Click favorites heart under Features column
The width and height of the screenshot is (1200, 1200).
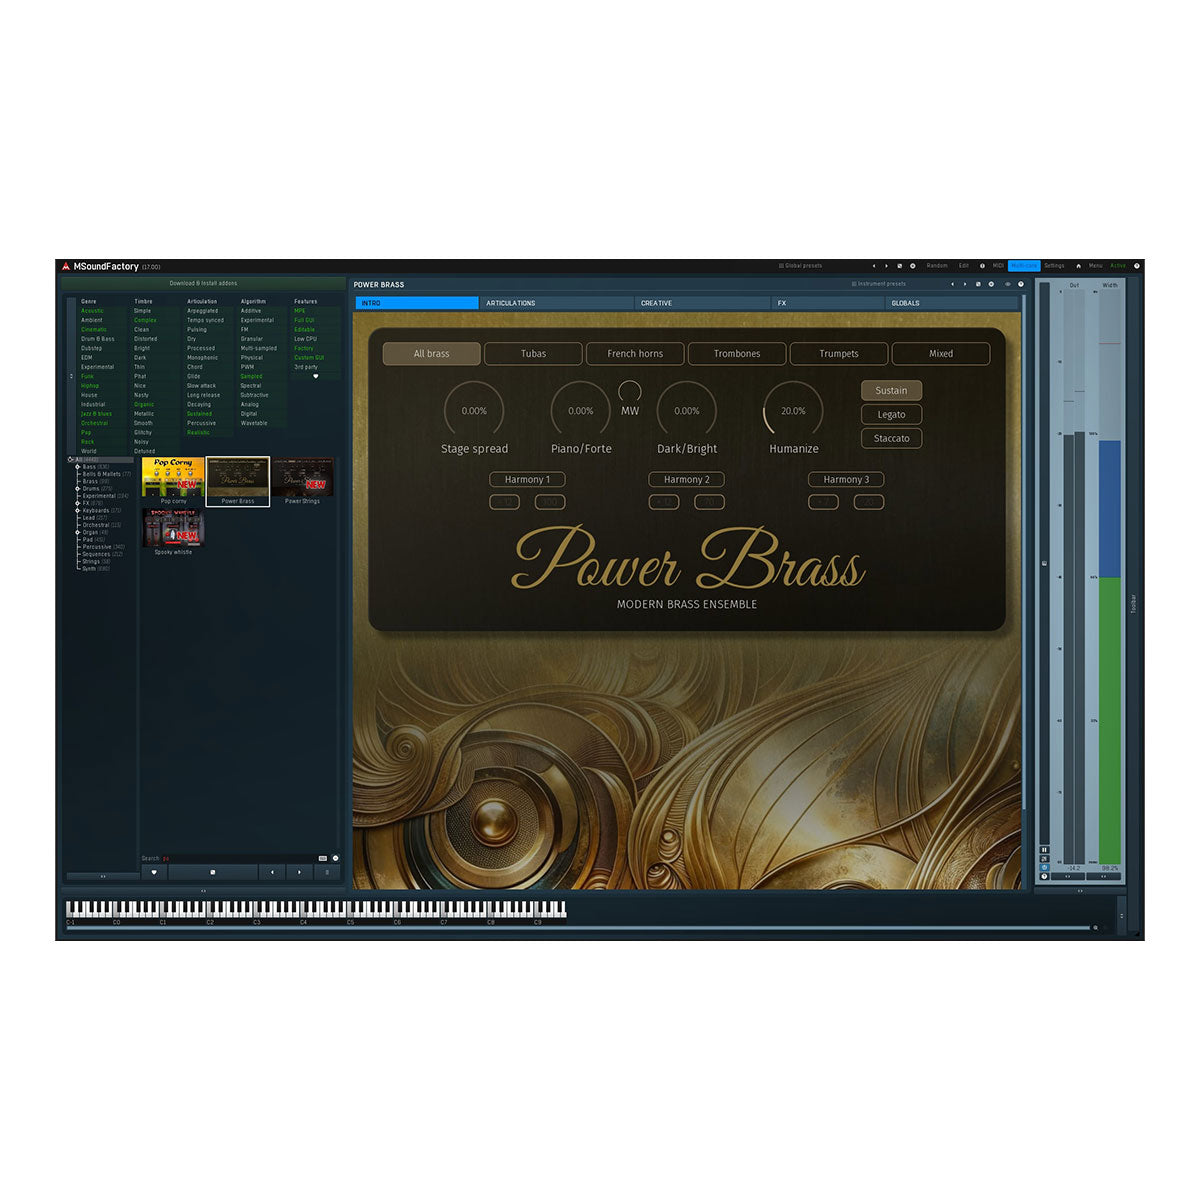(316, 376)
